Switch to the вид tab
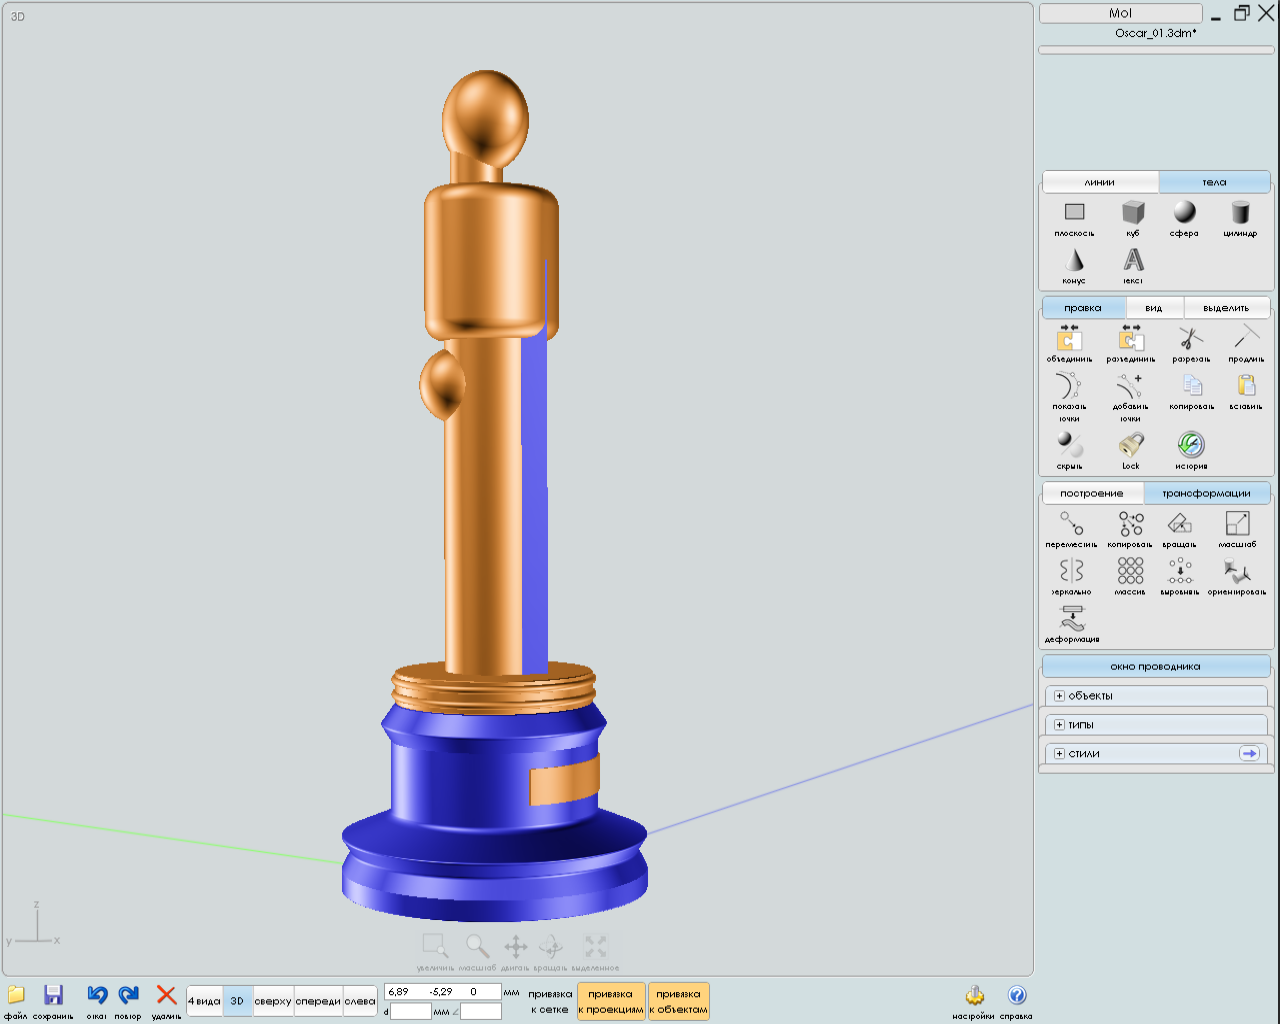This screenshot has width=1280, height=1024. [1154, 308]
